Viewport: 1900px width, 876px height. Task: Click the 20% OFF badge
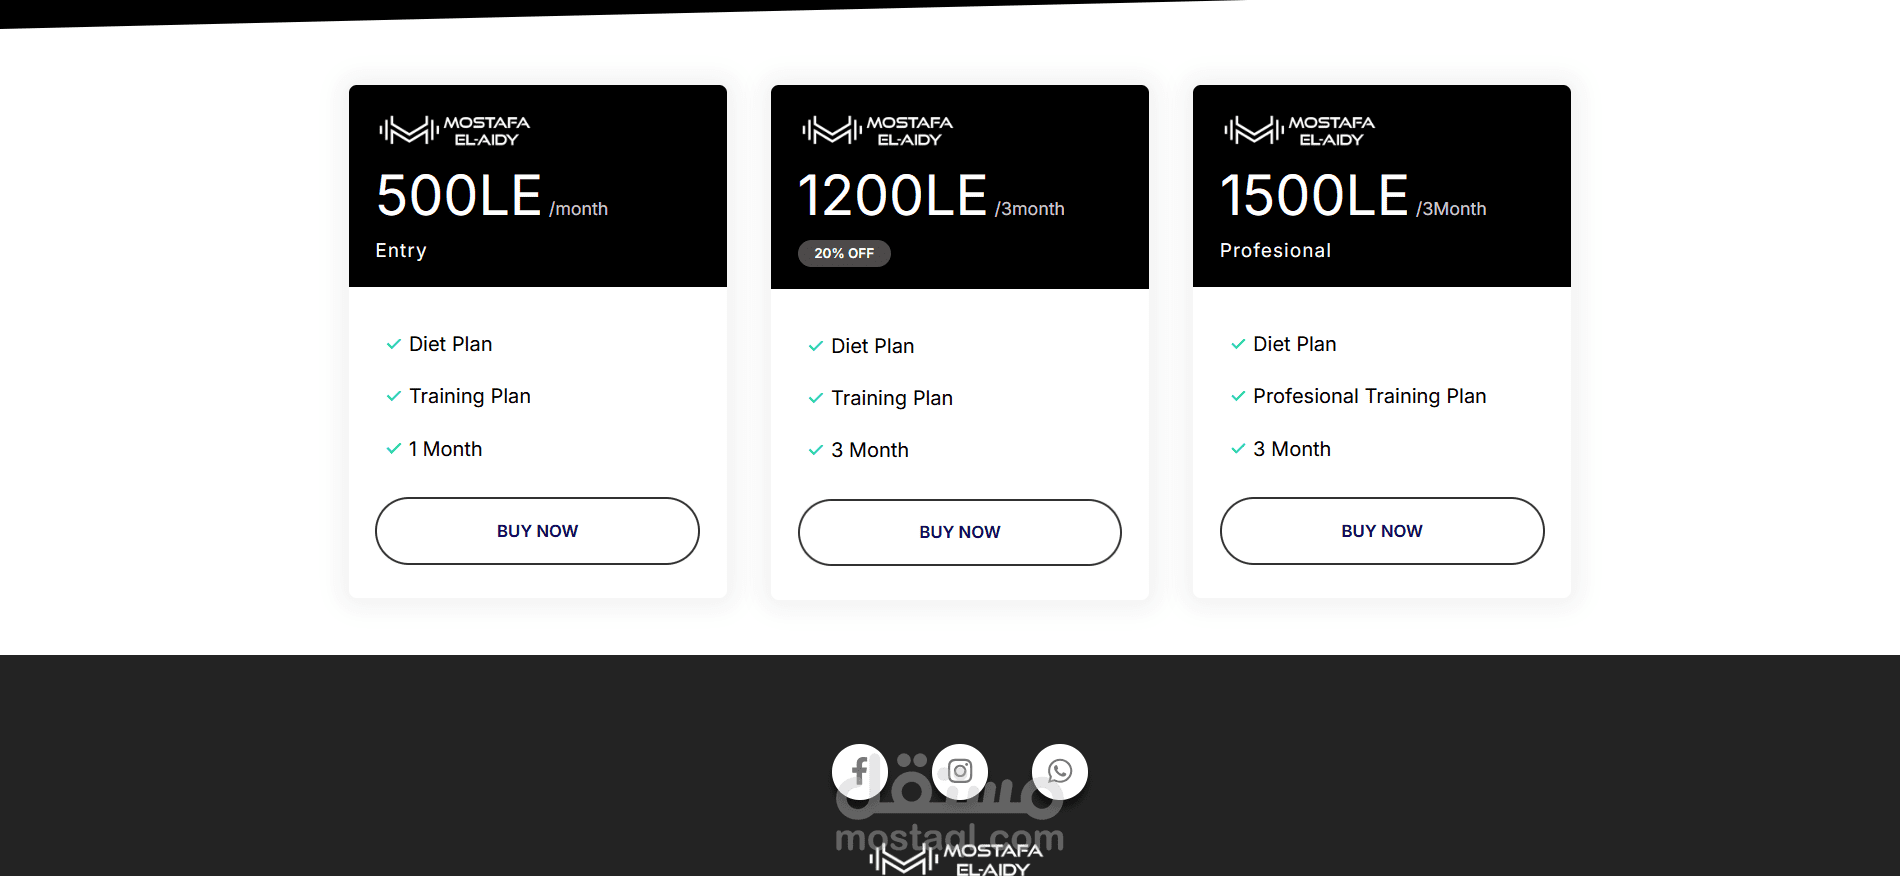(844, 253)
